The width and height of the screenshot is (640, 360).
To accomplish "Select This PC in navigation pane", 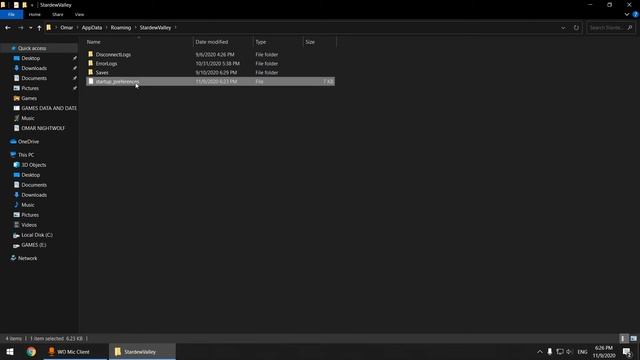I will (x=26, y=155).
